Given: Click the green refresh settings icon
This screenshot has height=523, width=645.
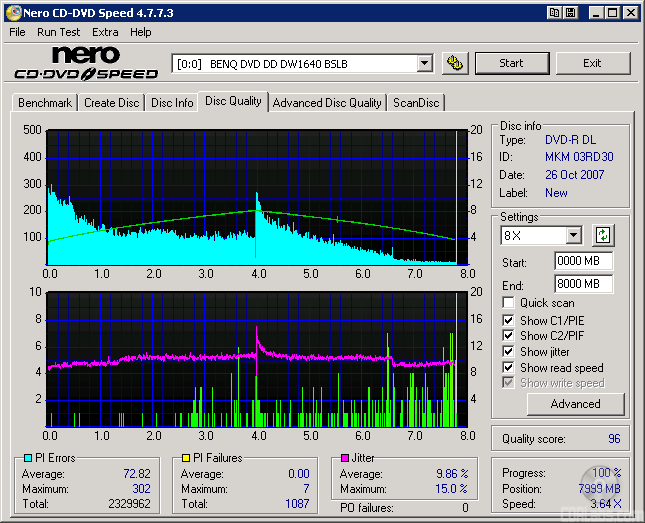Looking at the screenshot, I should (603, 236).
